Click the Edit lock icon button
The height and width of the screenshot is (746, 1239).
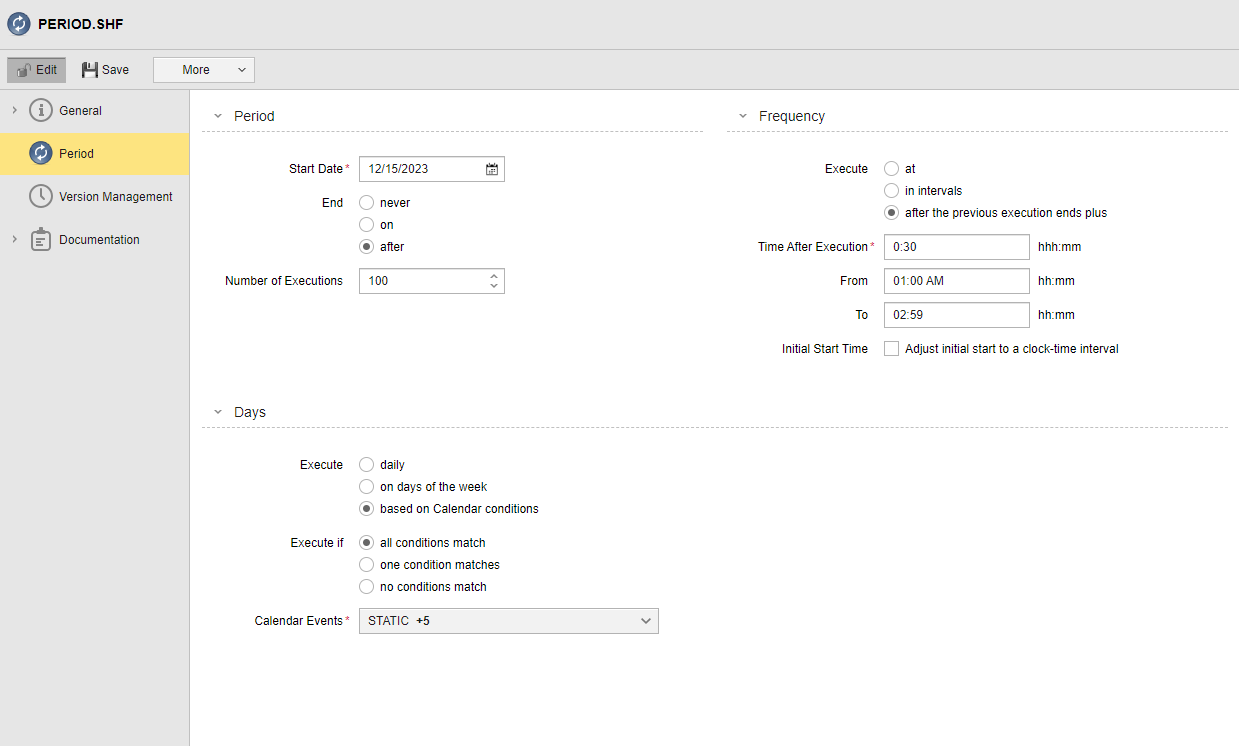22,69
